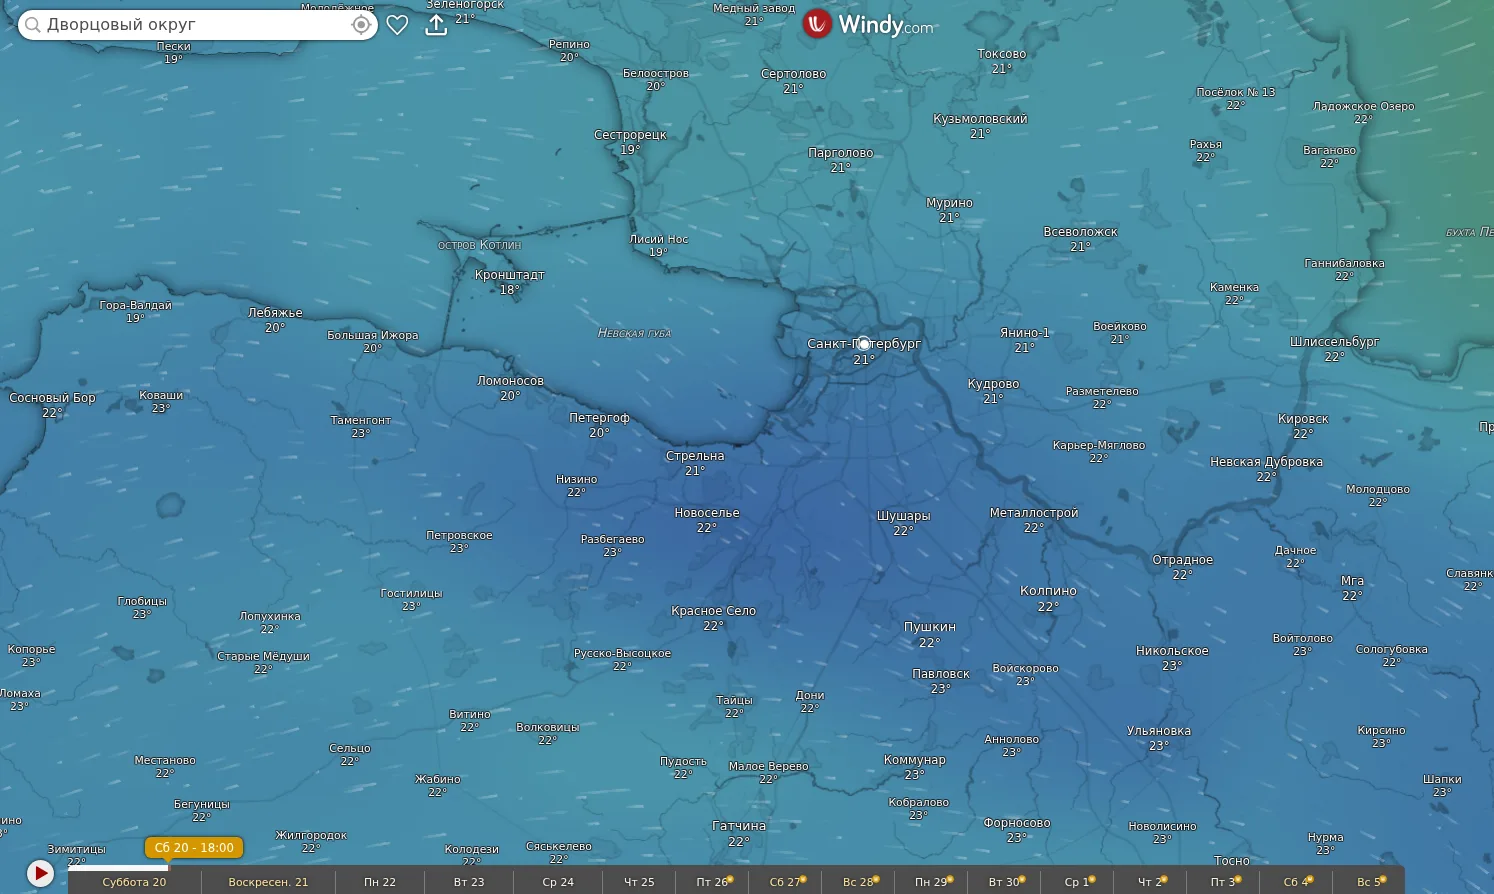
Task: Select premium day Пн 29
Action: click(x=931, y=882)
